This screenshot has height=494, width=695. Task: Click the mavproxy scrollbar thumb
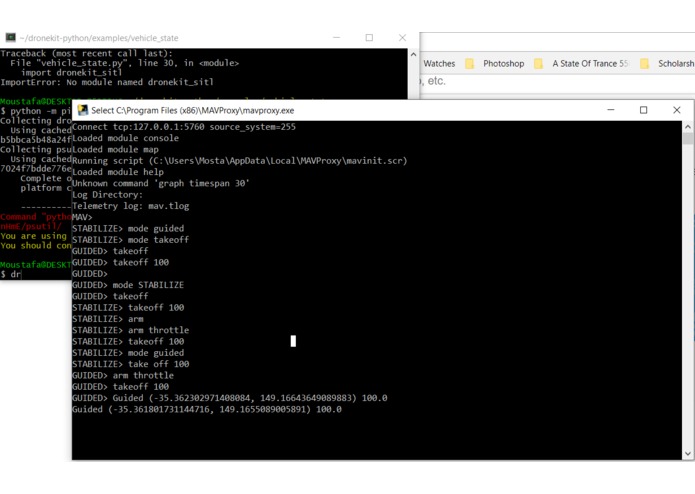tap(687, 139)
